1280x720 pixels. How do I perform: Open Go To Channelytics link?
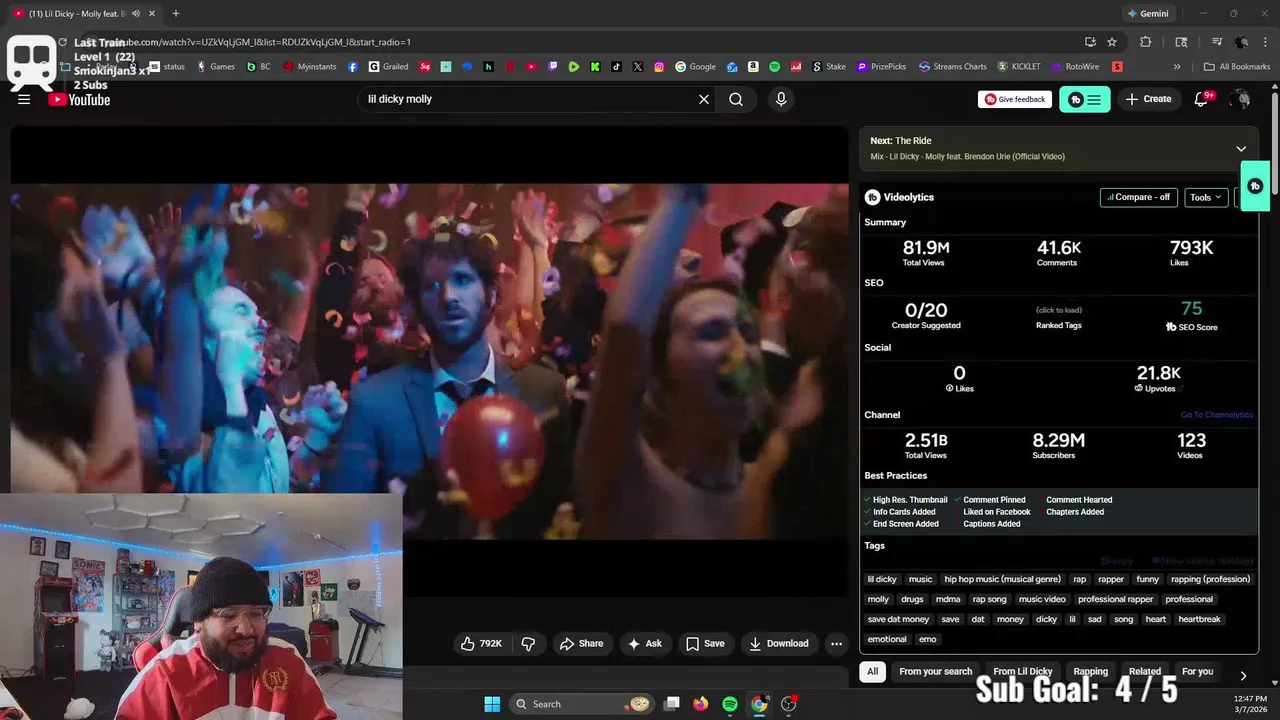pyautogui.click(x=1216, y=415)
